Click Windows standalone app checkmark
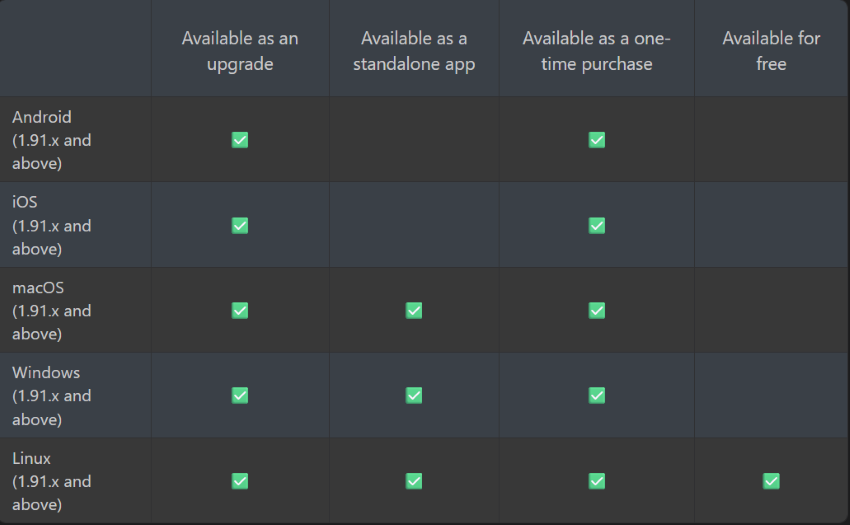The width and height of the screenshot is (850, 525). [x=414, y=395]
